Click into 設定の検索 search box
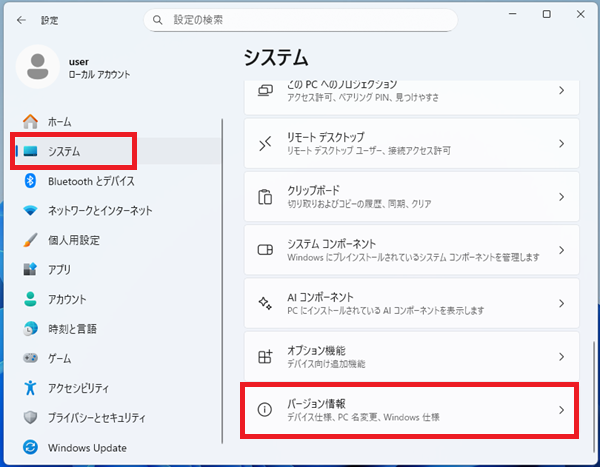This screenshot has width=600, height=467. point(300,20)
